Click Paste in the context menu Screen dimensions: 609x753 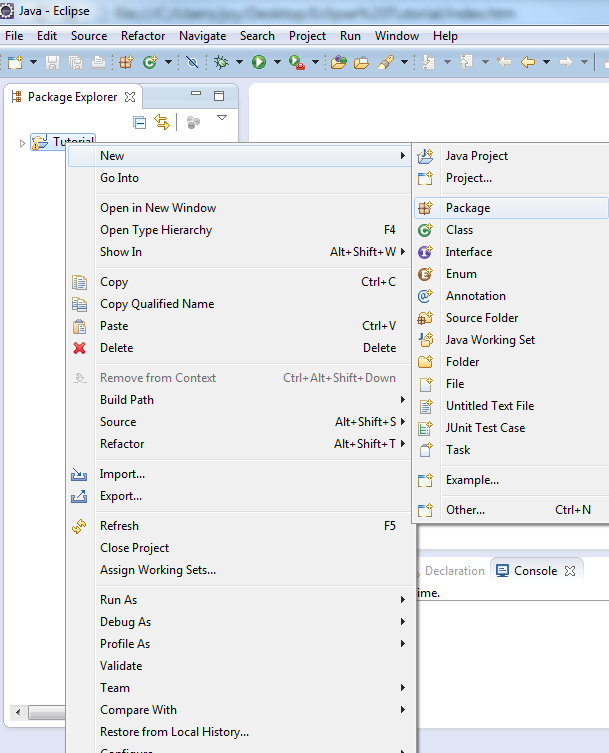click(x=240, y=326)
